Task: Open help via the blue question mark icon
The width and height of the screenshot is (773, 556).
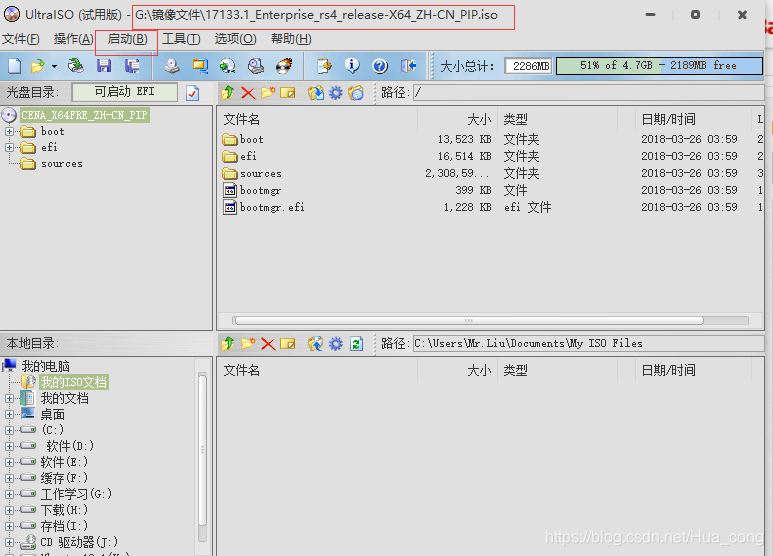Action: [x=380, y=66]
